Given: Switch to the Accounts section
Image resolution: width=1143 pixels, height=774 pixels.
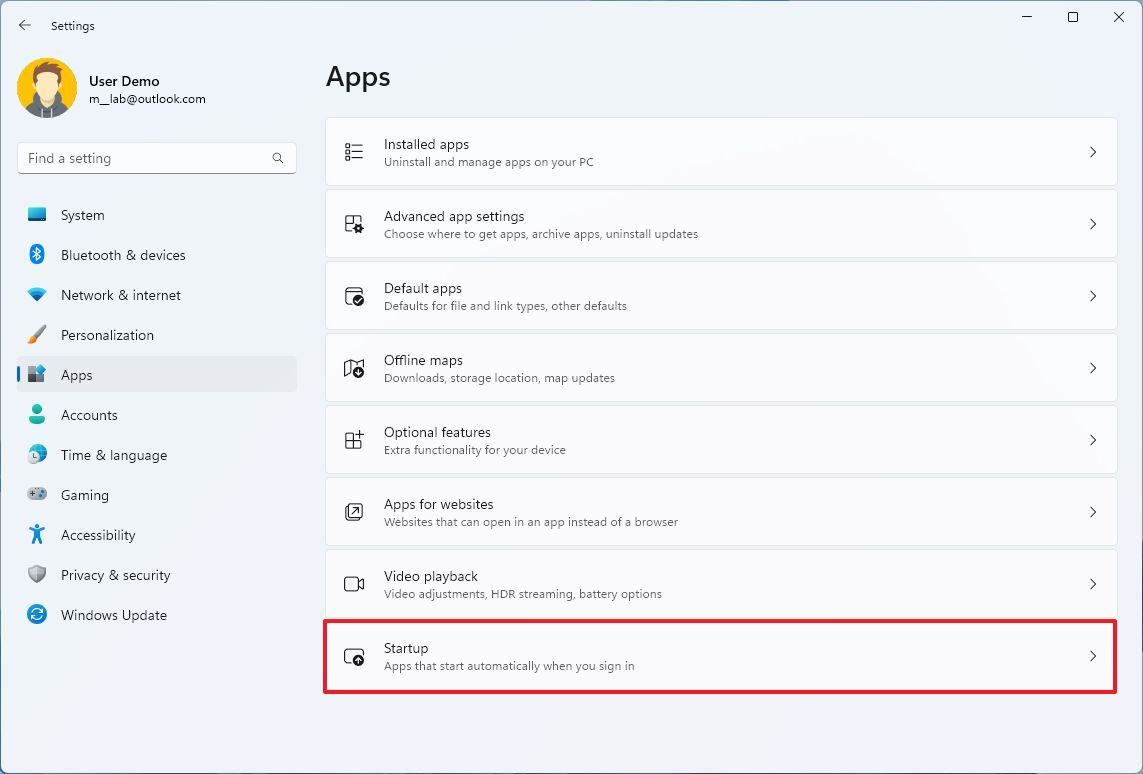Looking at the screenshot, I should click(x=89, y=415).
